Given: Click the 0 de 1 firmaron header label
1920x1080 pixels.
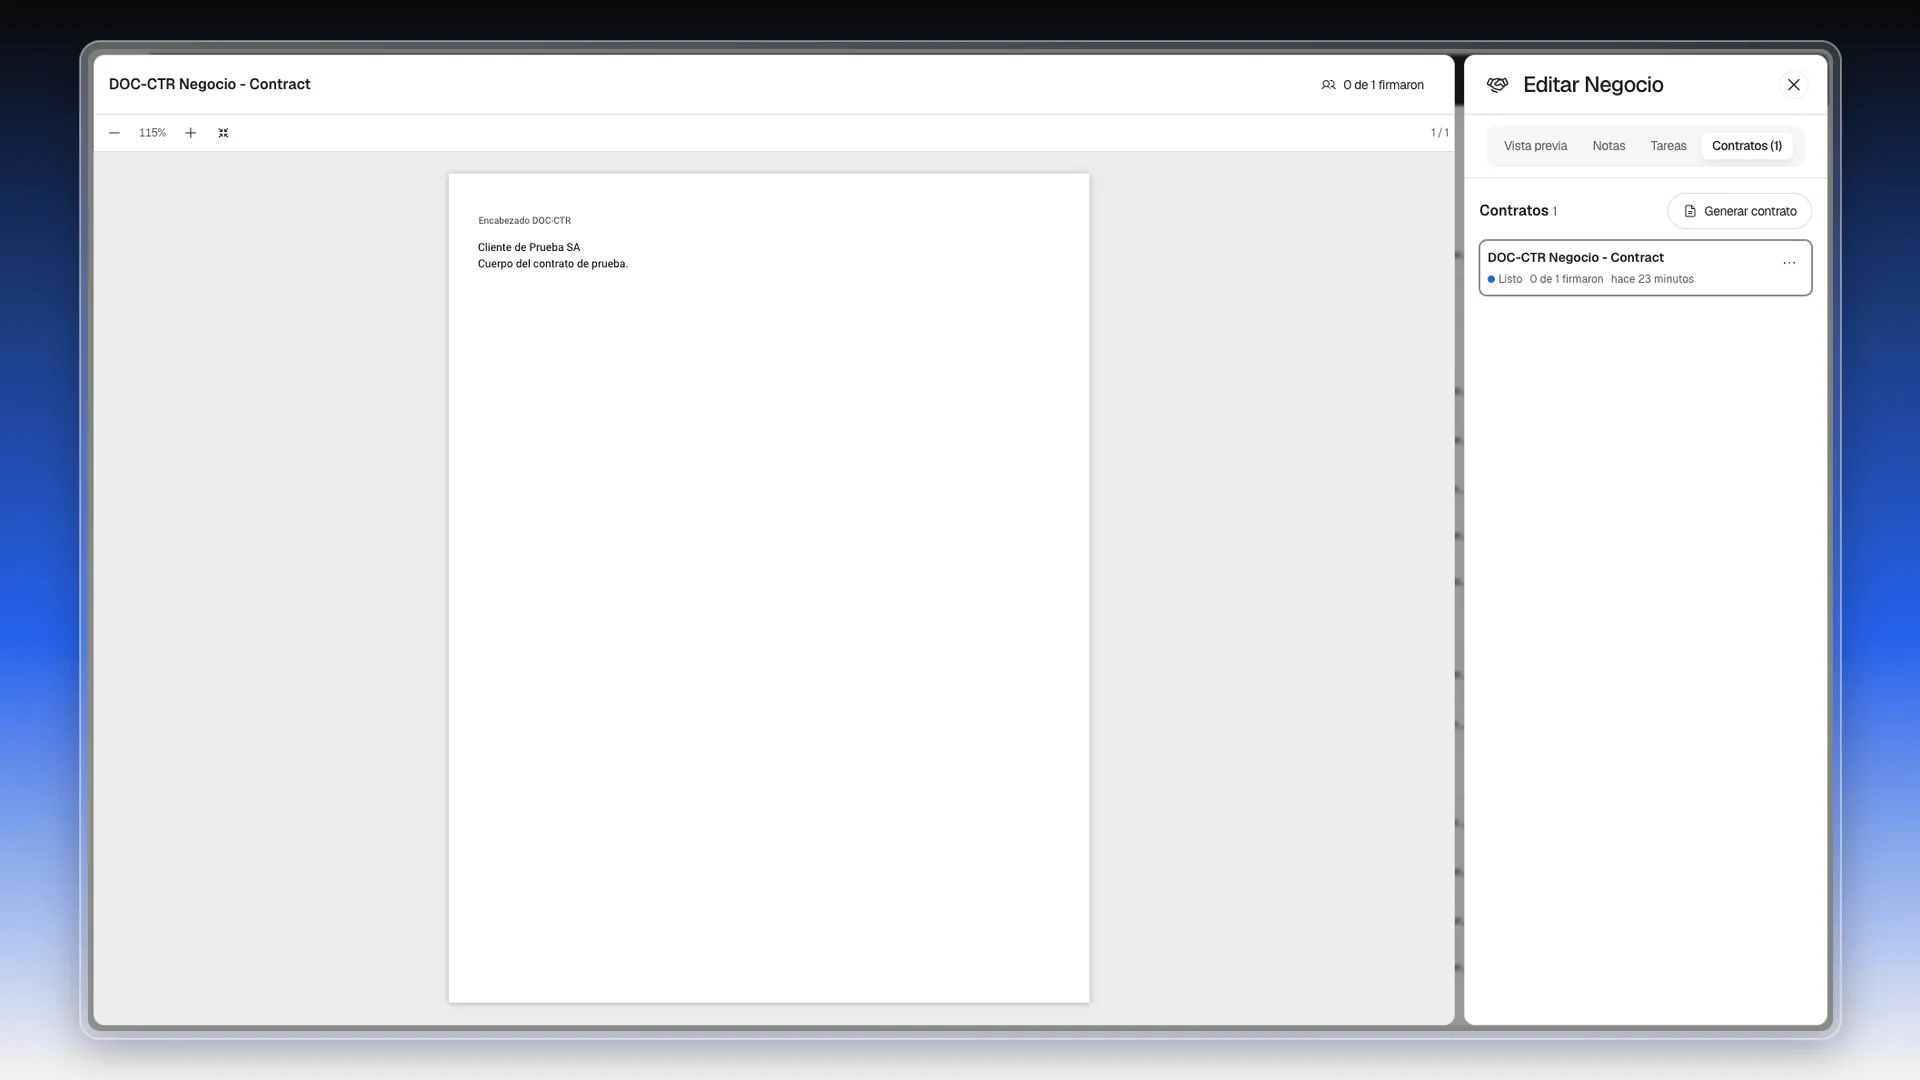Looking at the screenshot, I should pos(1383,85).
